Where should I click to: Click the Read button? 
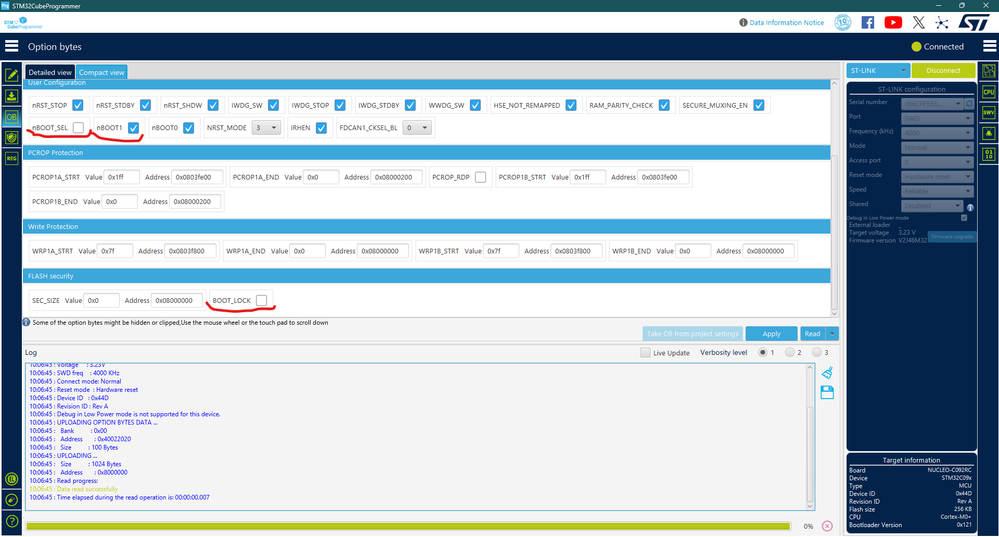coord(812,334)
